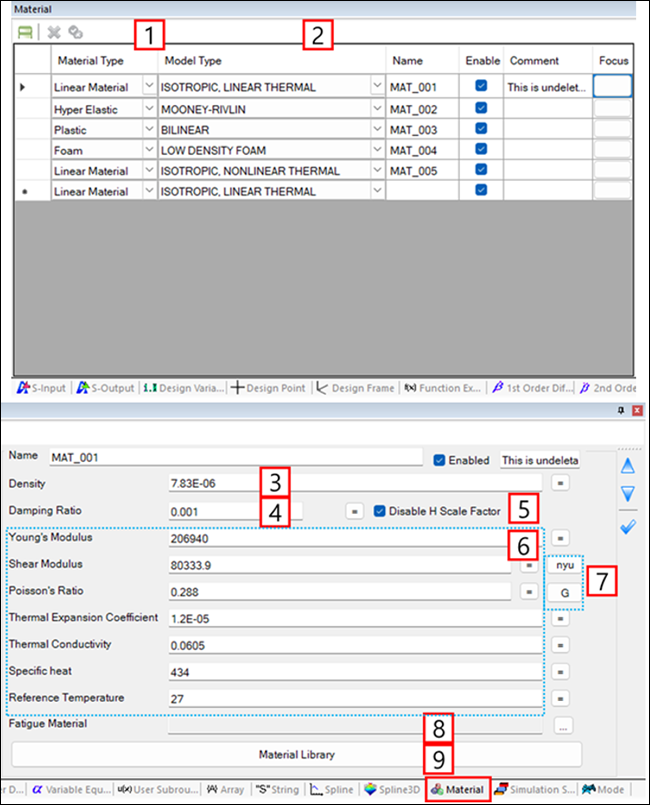The image size is (650, 805).
Task: Click Poisson's Ratio field with 0.288
Action: click(x=340, y=592)
